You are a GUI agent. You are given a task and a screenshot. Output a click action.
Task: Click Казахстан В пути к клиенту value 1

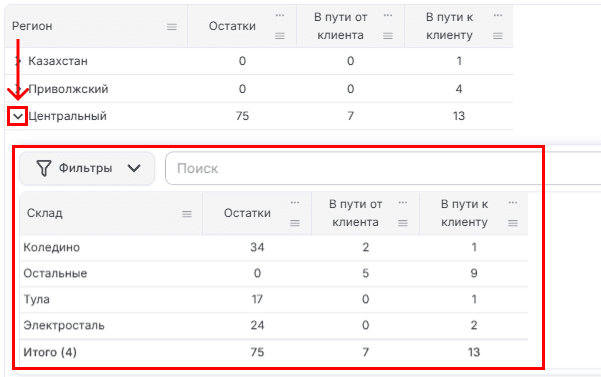pos(459,61)
